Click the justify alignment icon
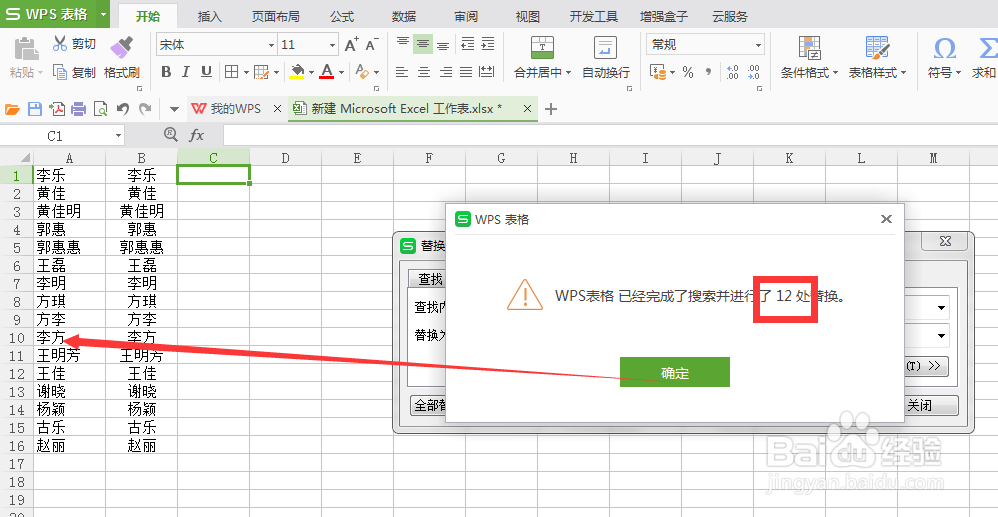Image resolution: width=998 pixels, height=517 pixels. click(466, 72)
